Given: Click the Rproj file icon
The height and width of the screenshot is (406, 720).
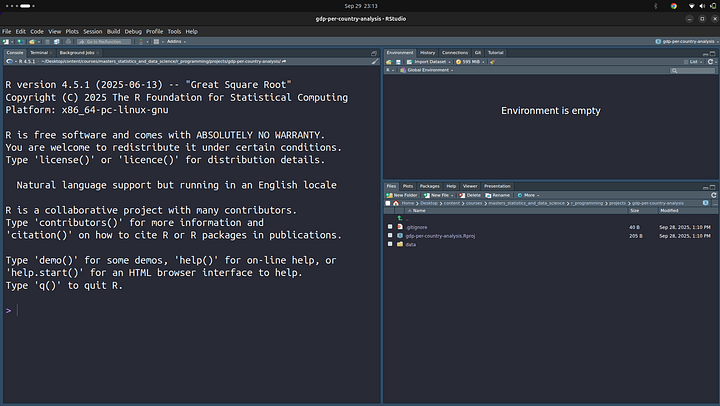Looking at the screenshot, I should click(x=400, y=236).
